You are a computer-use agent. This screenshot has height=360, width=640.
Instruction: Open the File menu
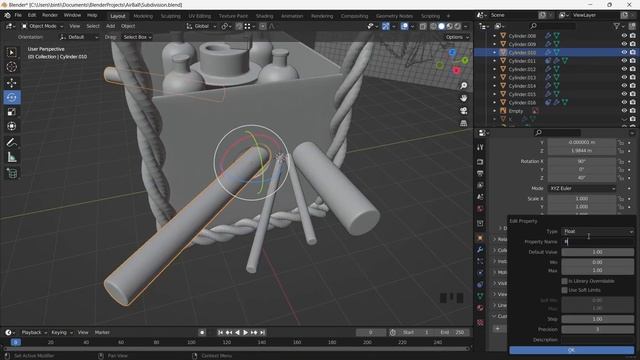coord(18,16)
